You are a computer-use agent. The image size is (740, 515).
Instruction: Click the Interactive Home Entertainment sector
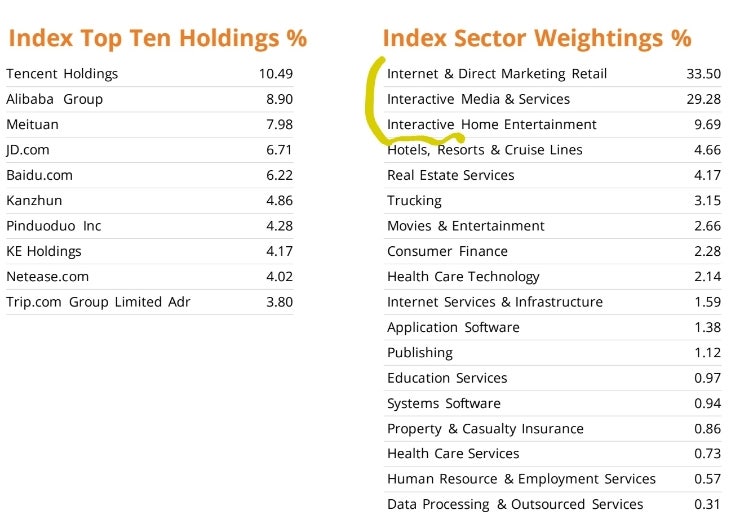pos(492,124)
